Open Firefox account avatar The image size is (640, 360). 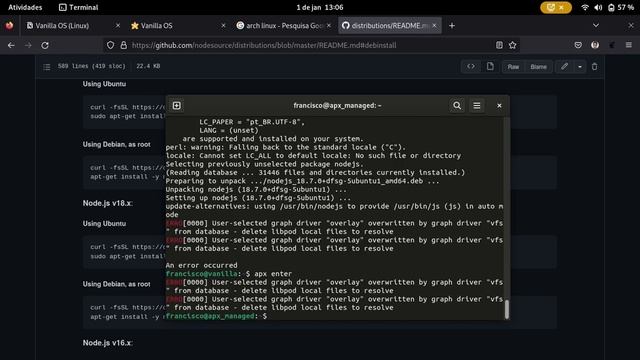(595, 45)
